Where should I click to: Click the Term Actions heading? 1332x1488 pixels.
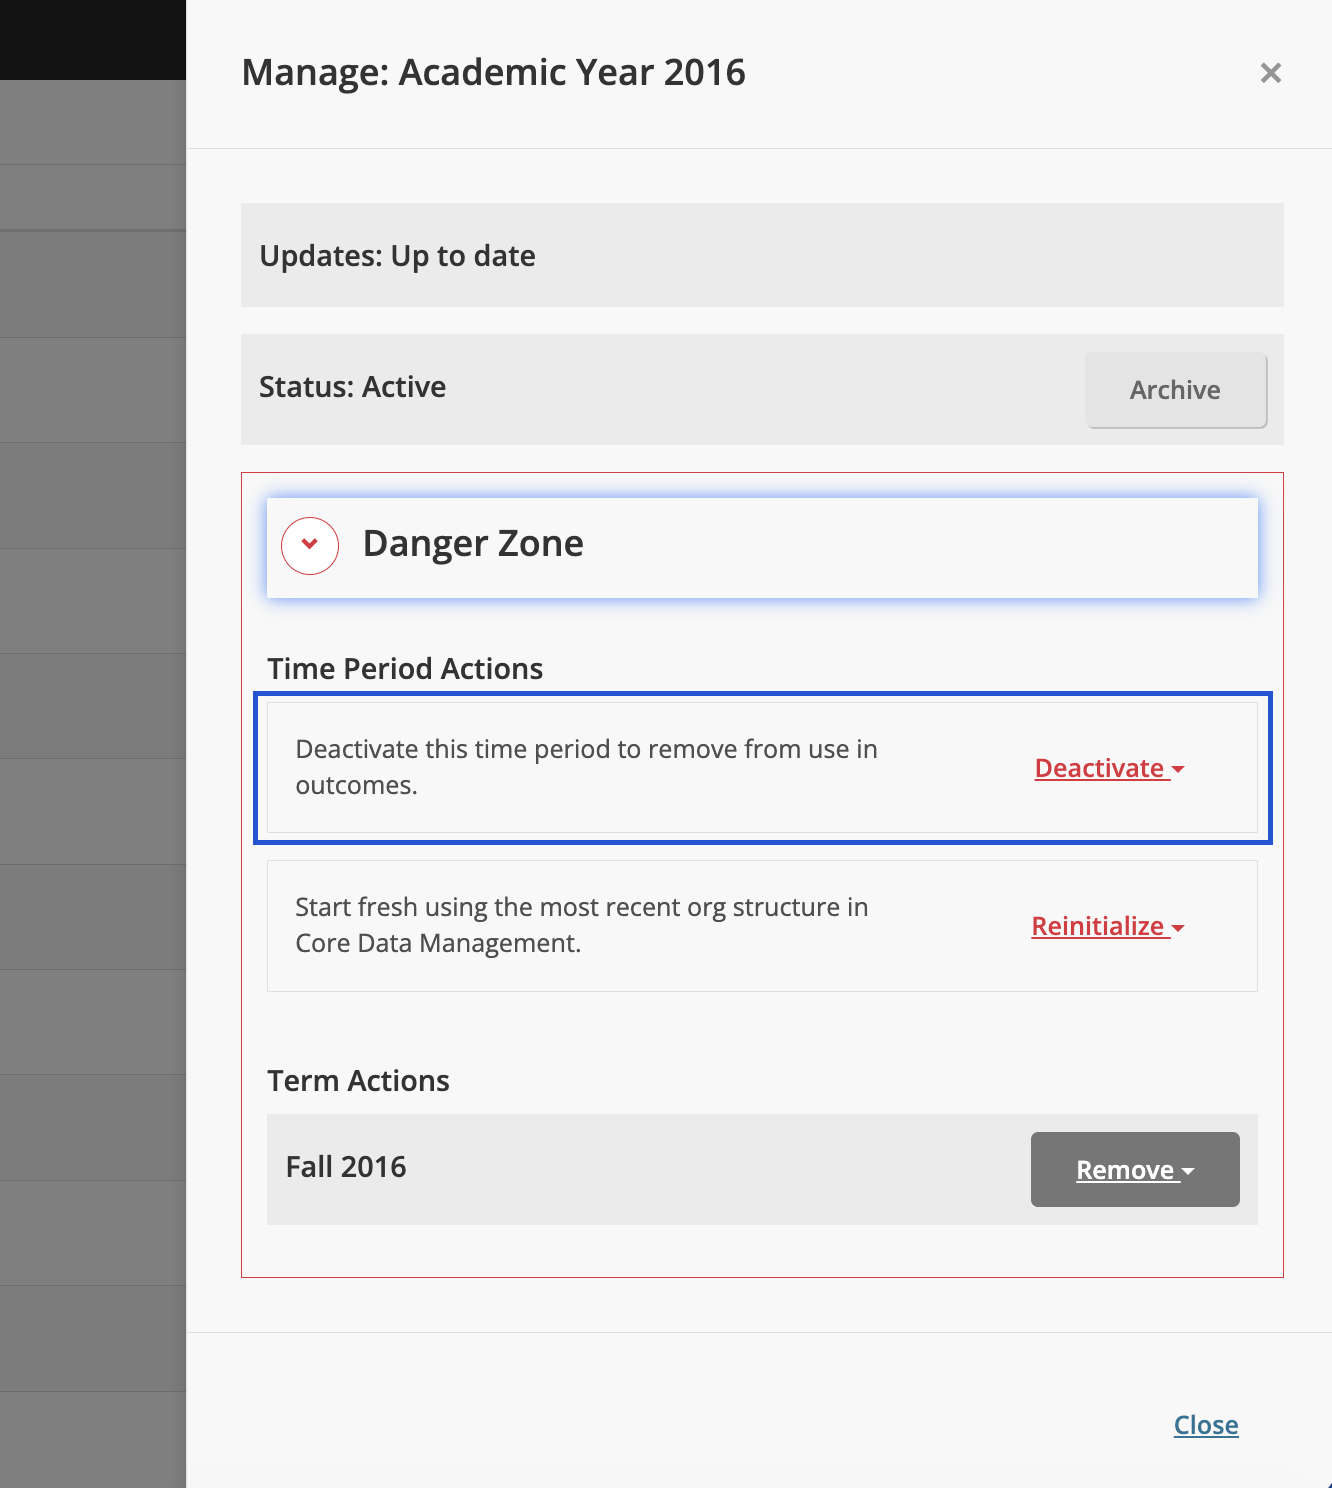pyautogui.click(x=358, y=1080)
